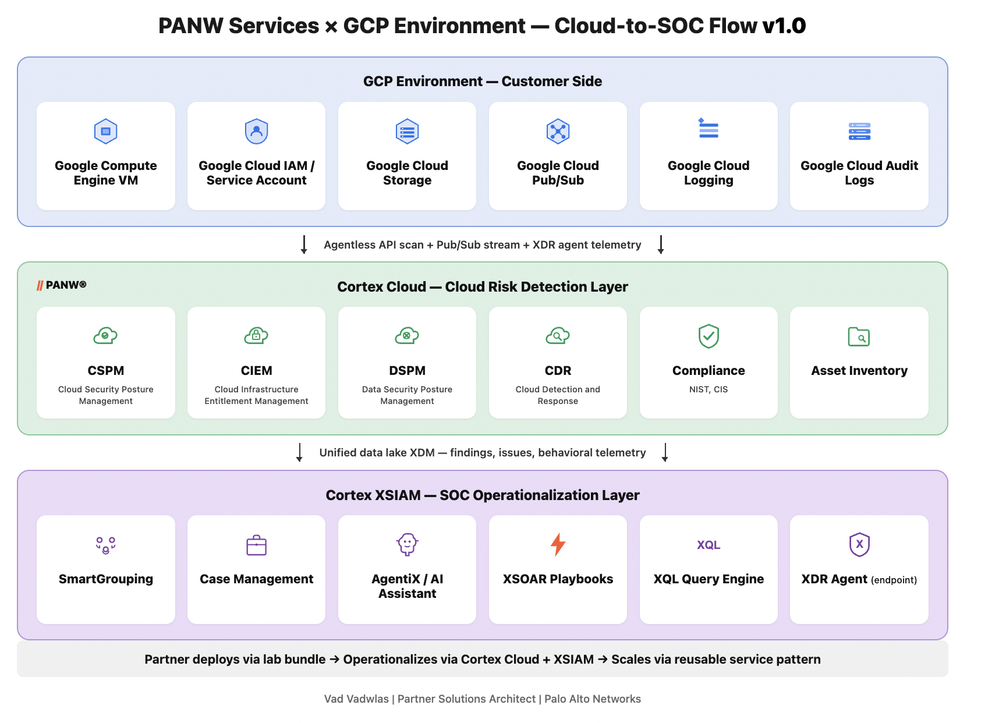Click the "XQL Query Engine" label

pyautogui.click(x=708, y=579)
